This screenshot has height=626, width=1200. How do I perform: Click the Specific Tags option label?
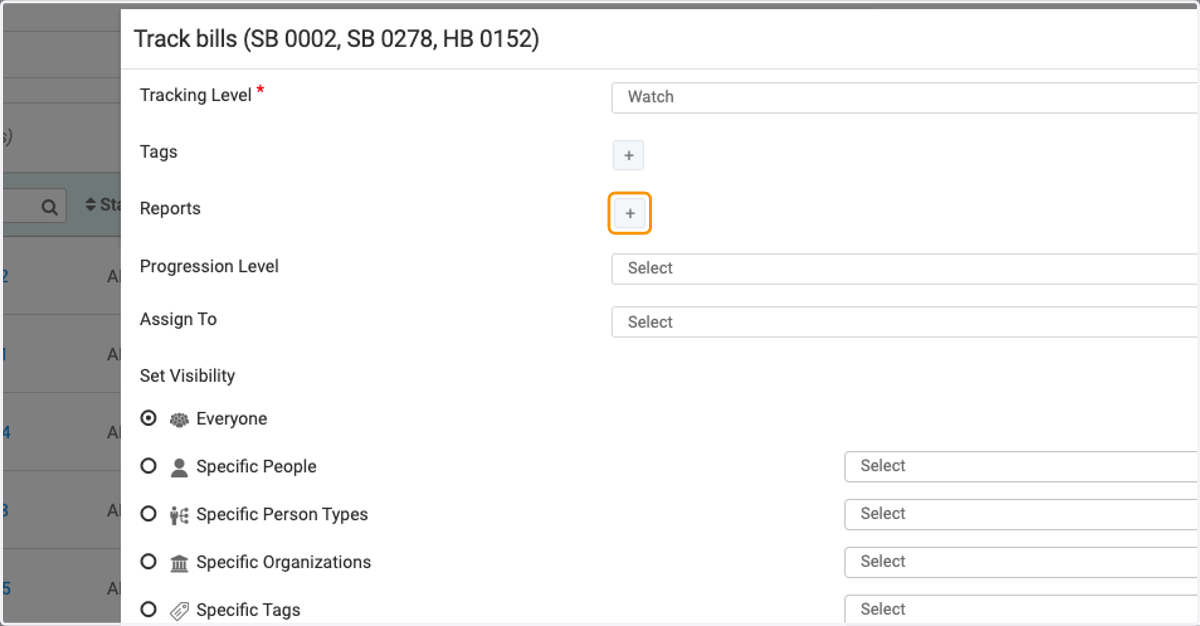[x=248, y=610]
